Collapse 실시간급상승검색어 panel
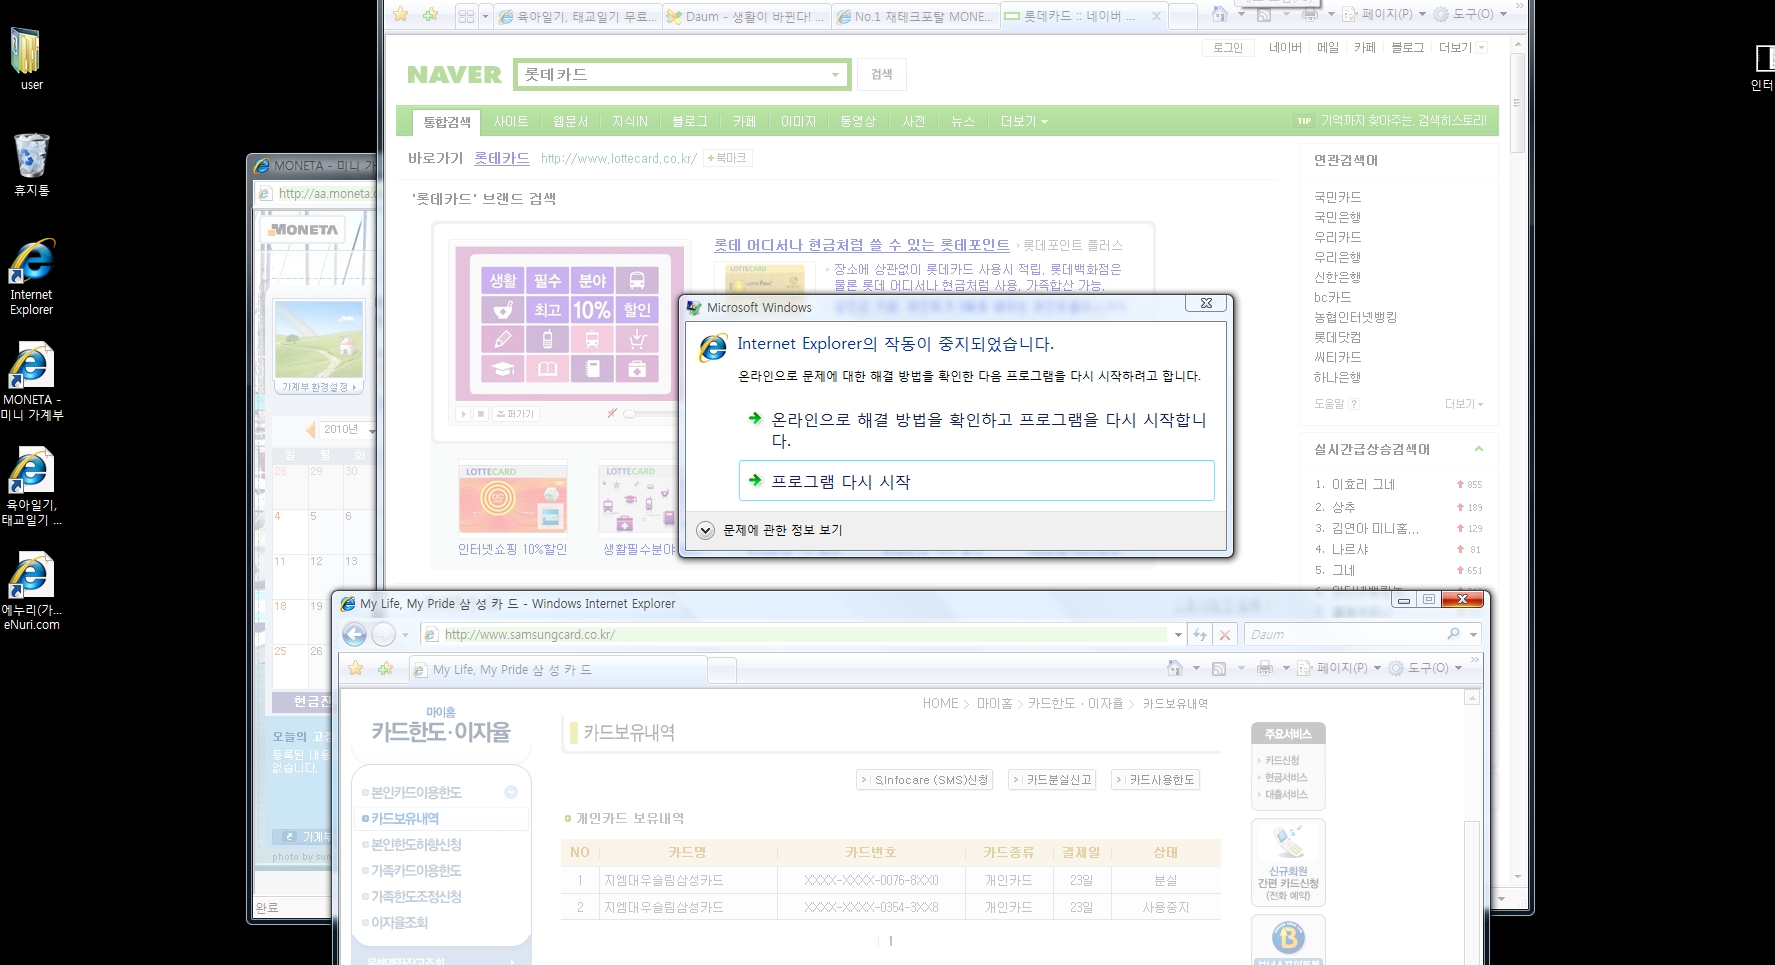The height and width of the screenshot is (965, 1775). (1479, 449)
